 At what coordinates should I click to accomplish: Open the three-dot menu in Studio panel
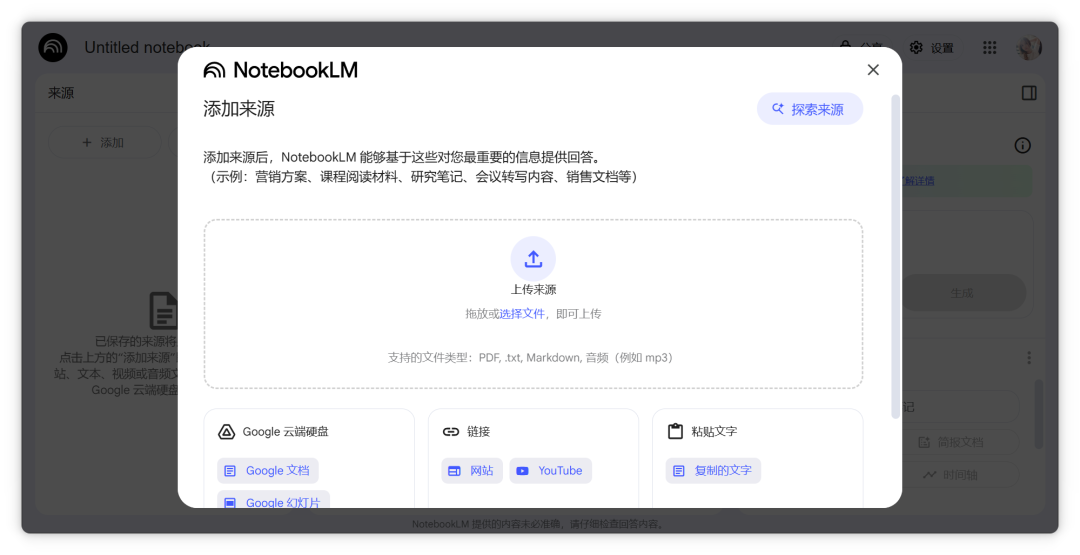coord(1029,357)
